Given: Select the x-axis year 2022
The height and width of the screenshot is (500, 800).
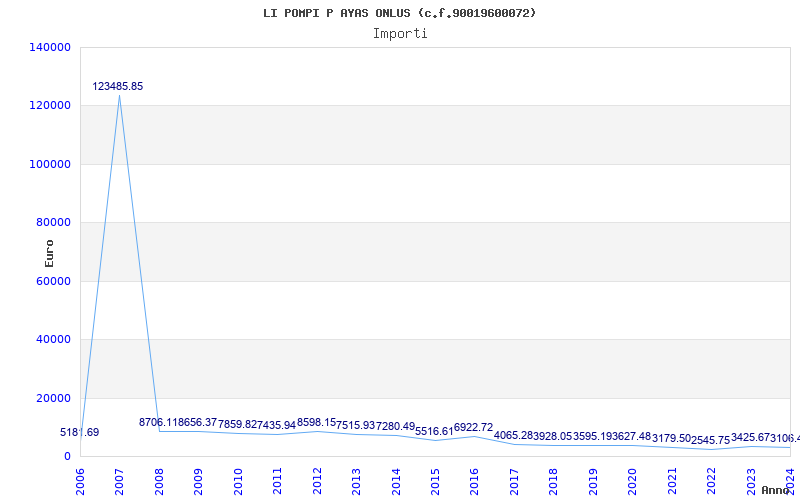Looking at the screenshot, I should click(x=711, y=481).
